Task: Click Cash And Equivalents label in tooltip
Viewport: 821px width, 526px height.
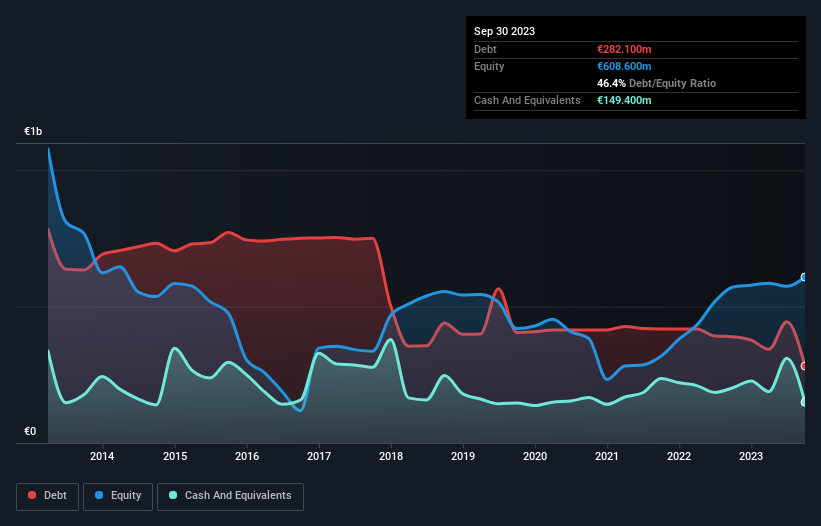Action: pos(527,100)
